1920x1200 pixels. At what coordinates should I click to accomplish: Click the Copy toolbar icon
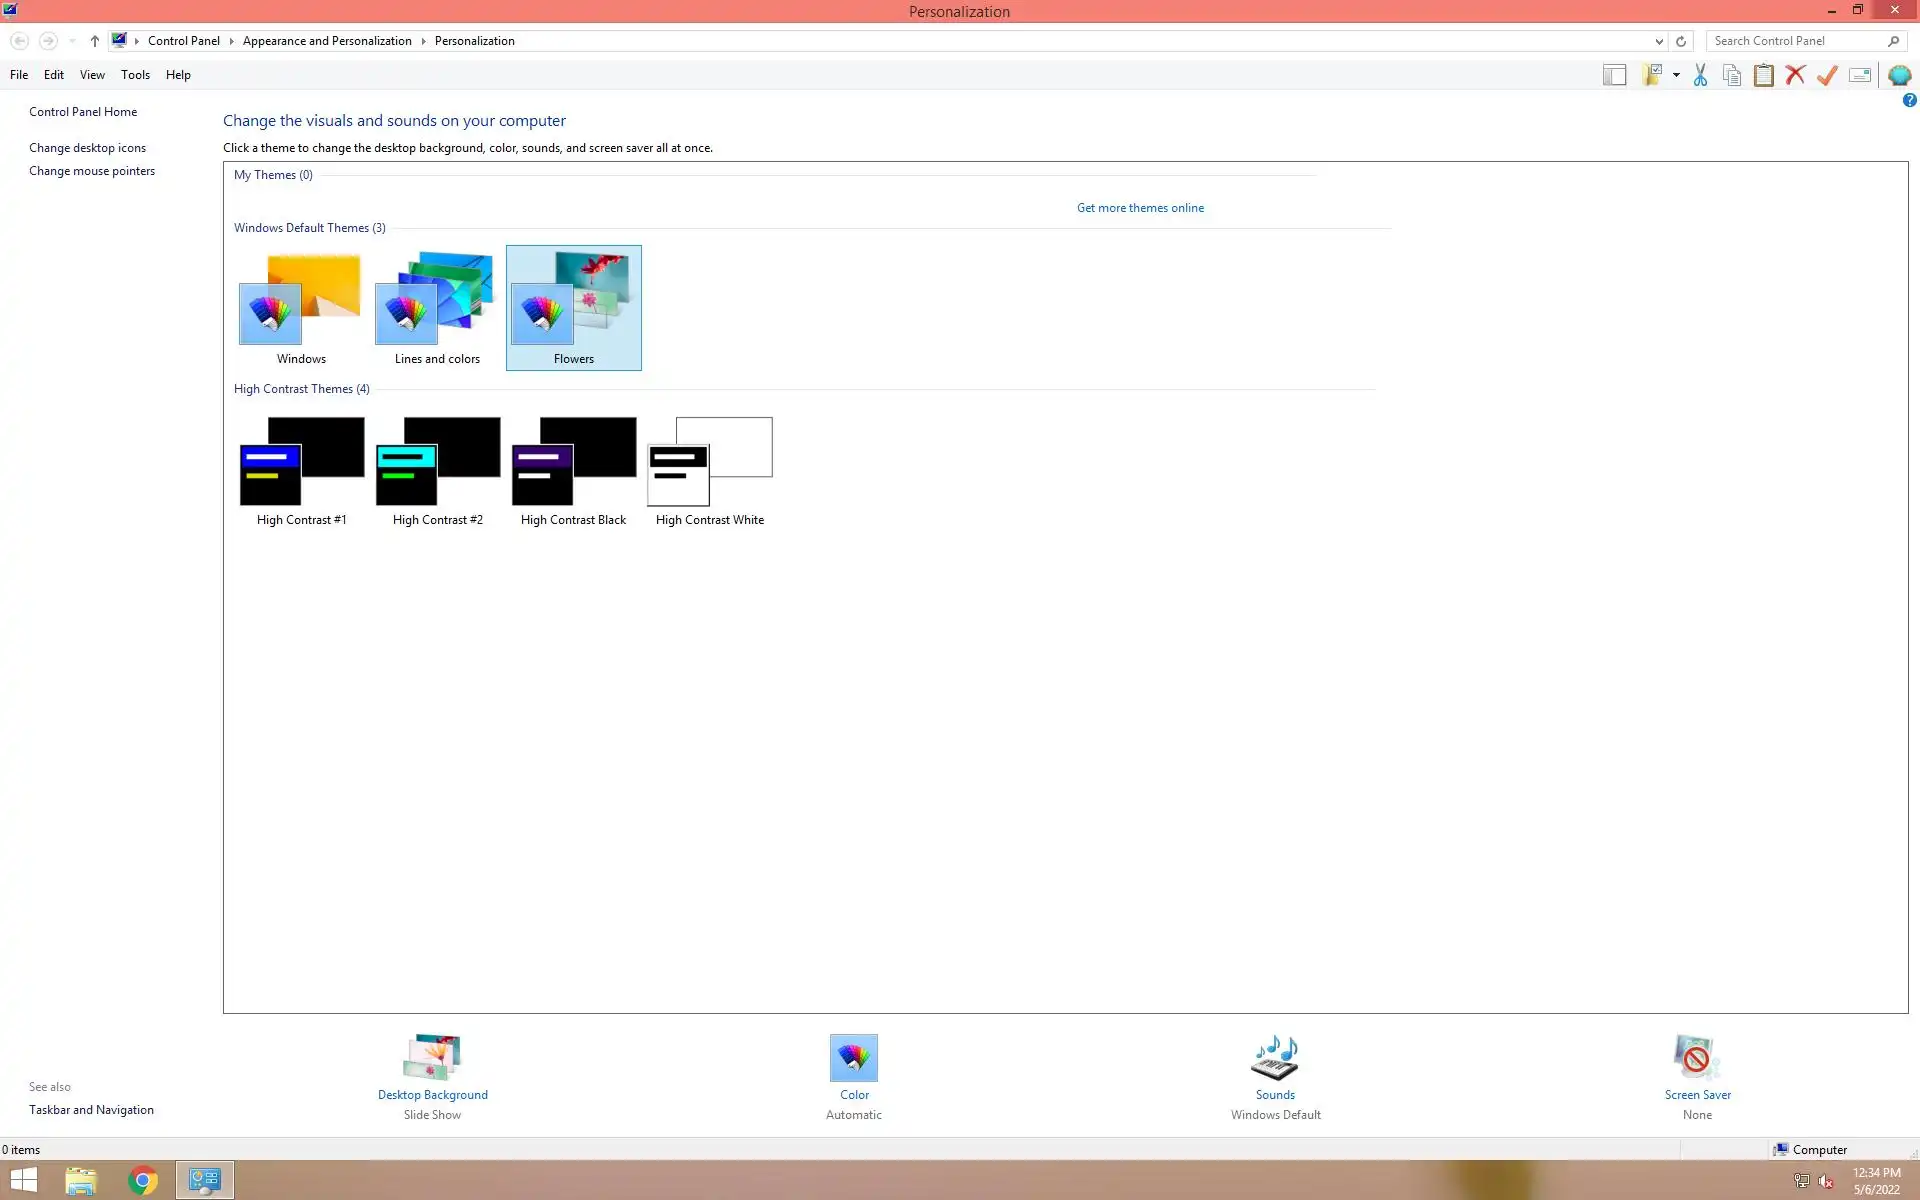point(1732,75)
